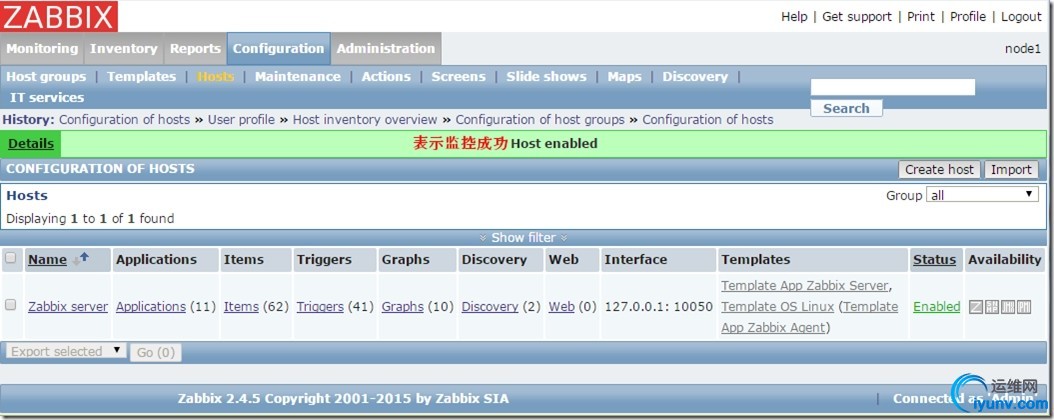This screenshot has height=420, width=1054.
Task: Open Template OS Linux link
Action: [x=778, y=306]
